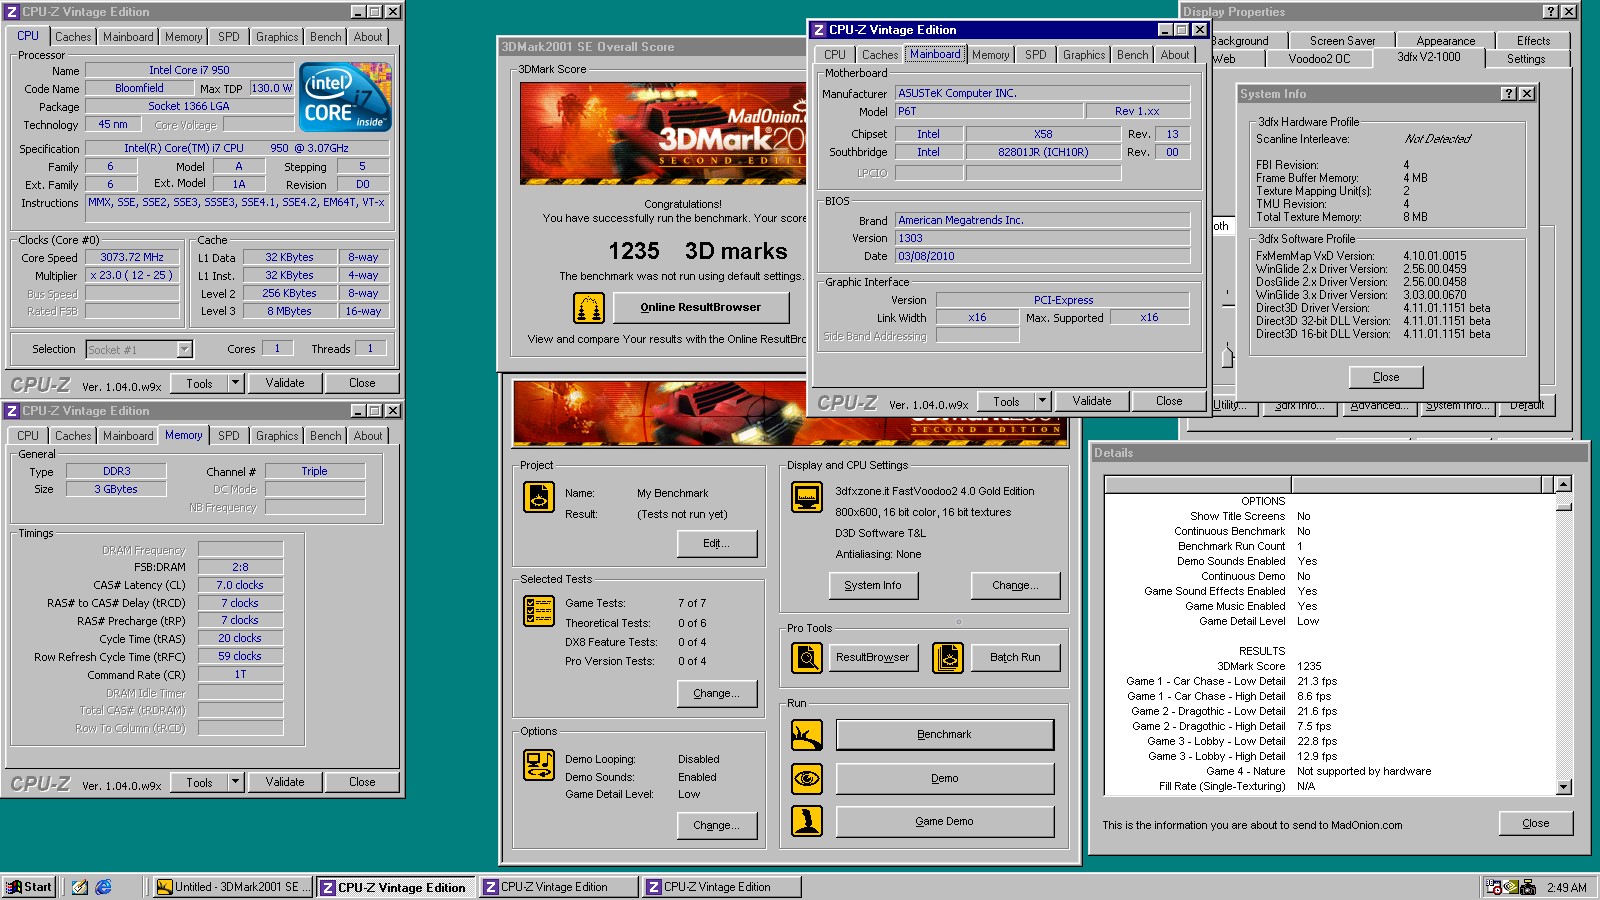Click the 1235 3D marks score text

click(698, 251)
